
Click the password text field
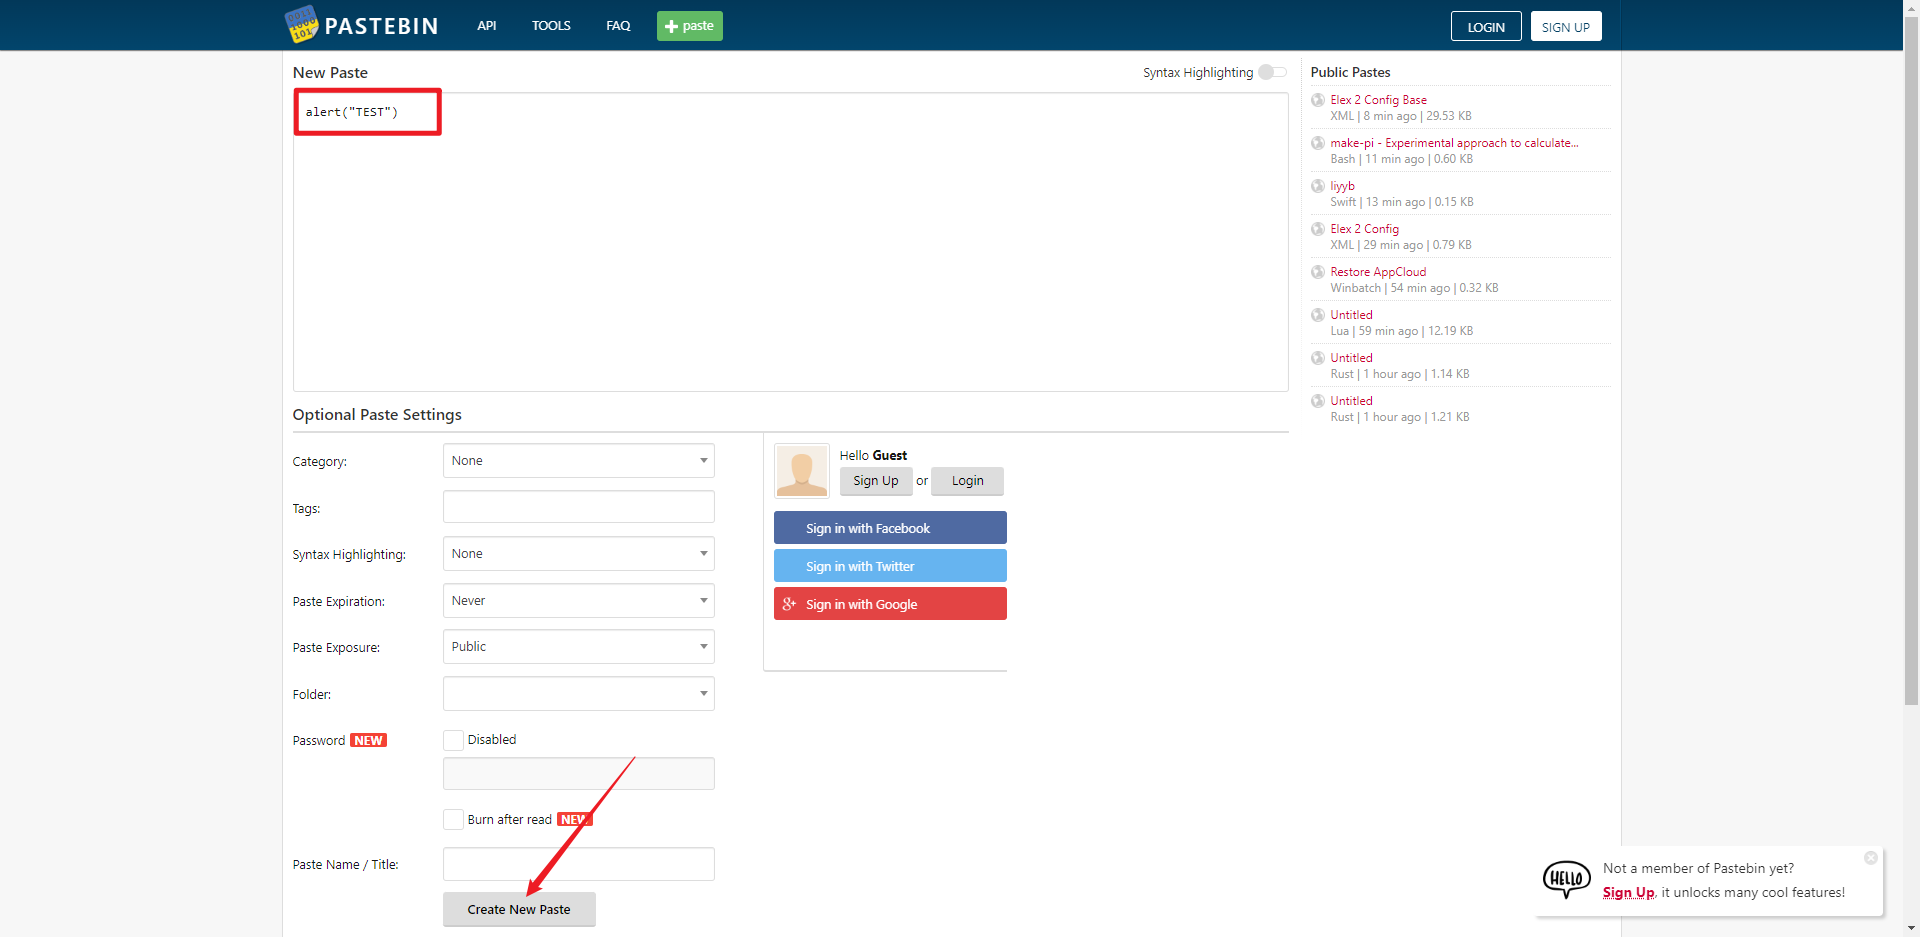pos(579,774)
